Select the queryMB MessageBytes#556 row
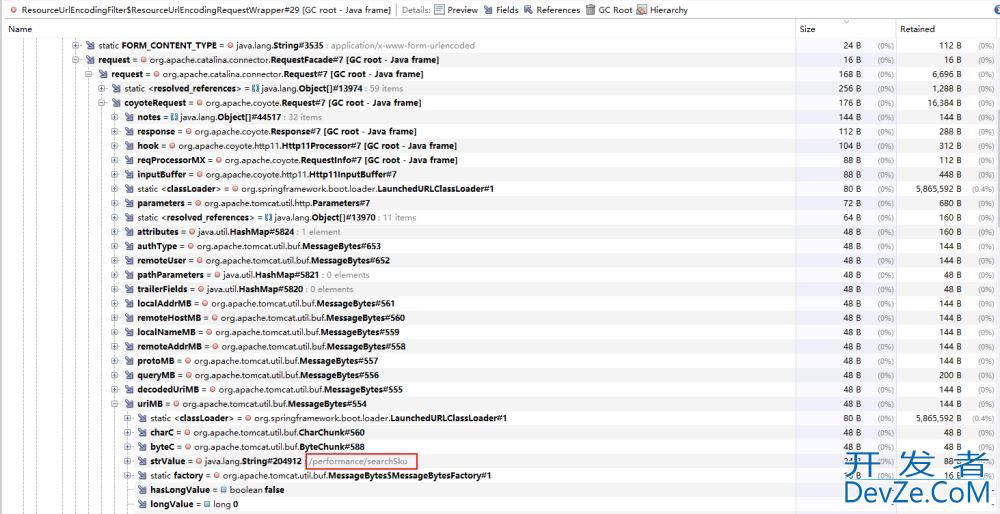 [258, 375]
